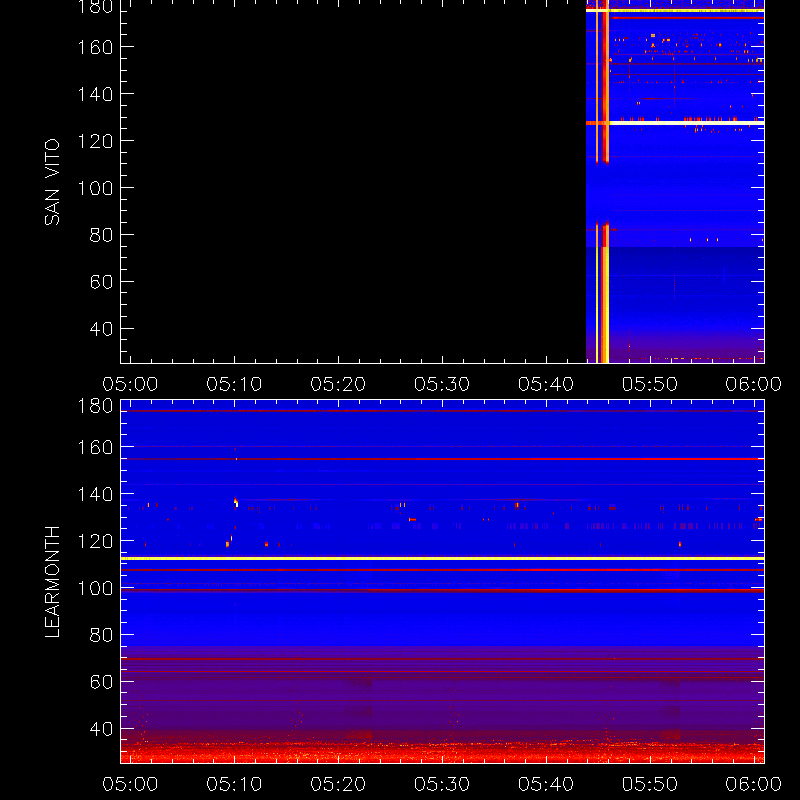Click the bright yellow horizontal line in Learmonth plot

point(442,558)
